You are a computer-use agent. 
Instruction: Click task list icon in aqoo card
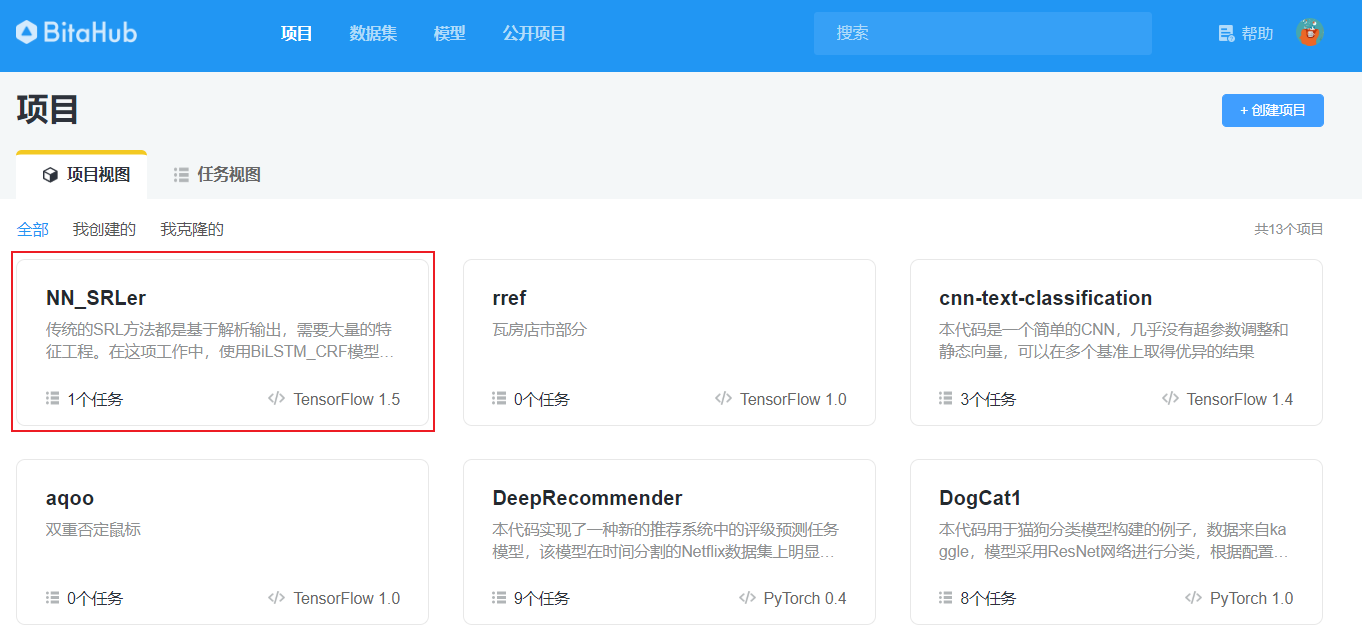tap(53, 597)
